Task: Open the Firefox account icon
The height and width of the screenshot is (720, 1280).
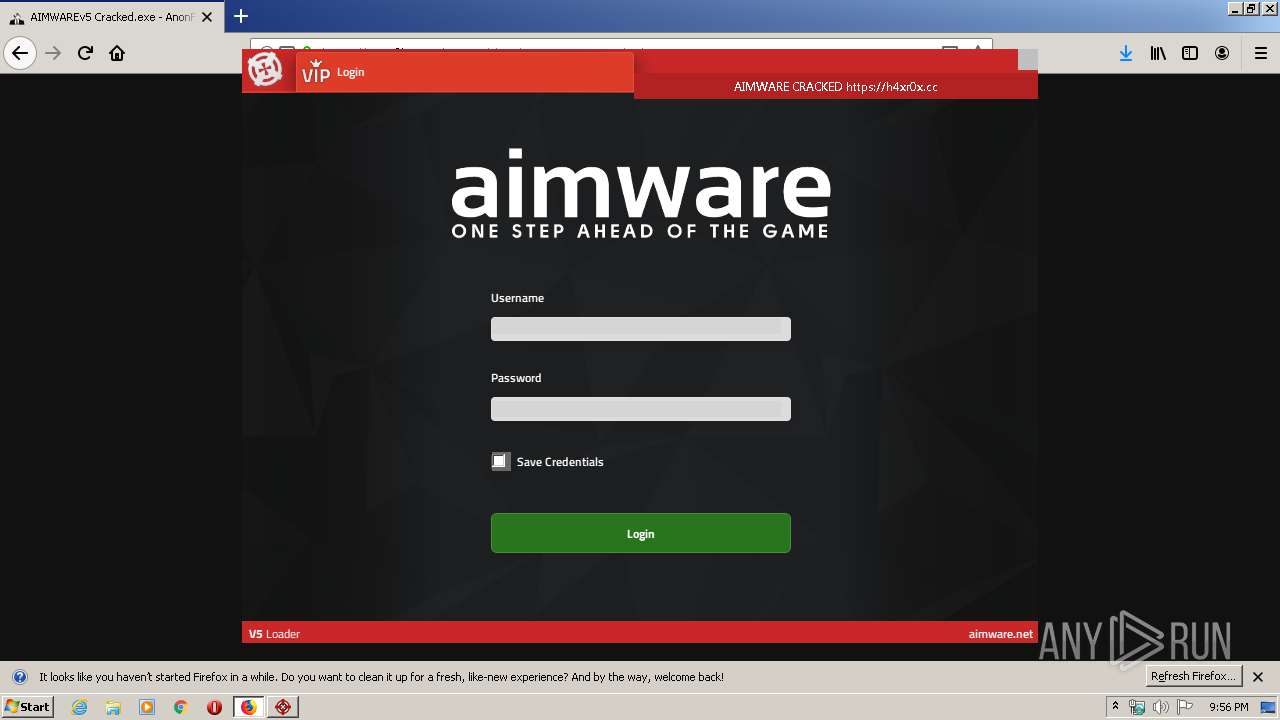Action: (x=1222, y=53)
